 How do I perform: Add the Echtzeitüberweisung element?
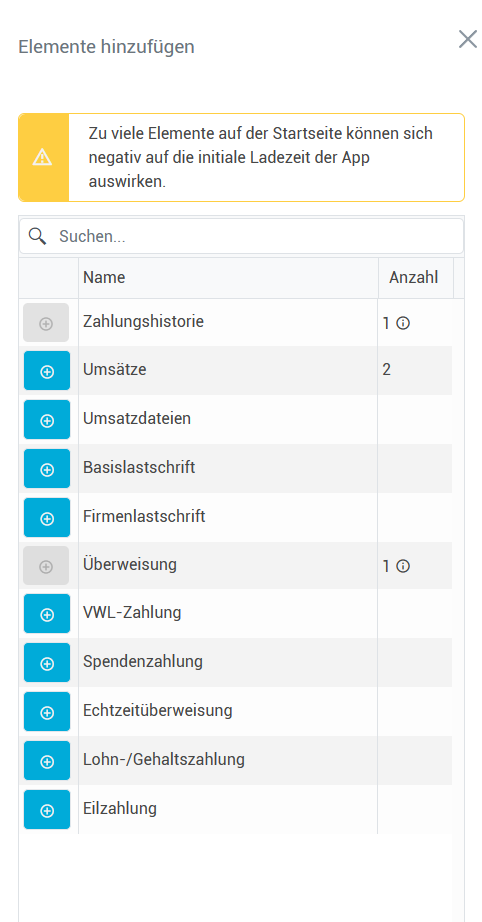tap(47, 711)
